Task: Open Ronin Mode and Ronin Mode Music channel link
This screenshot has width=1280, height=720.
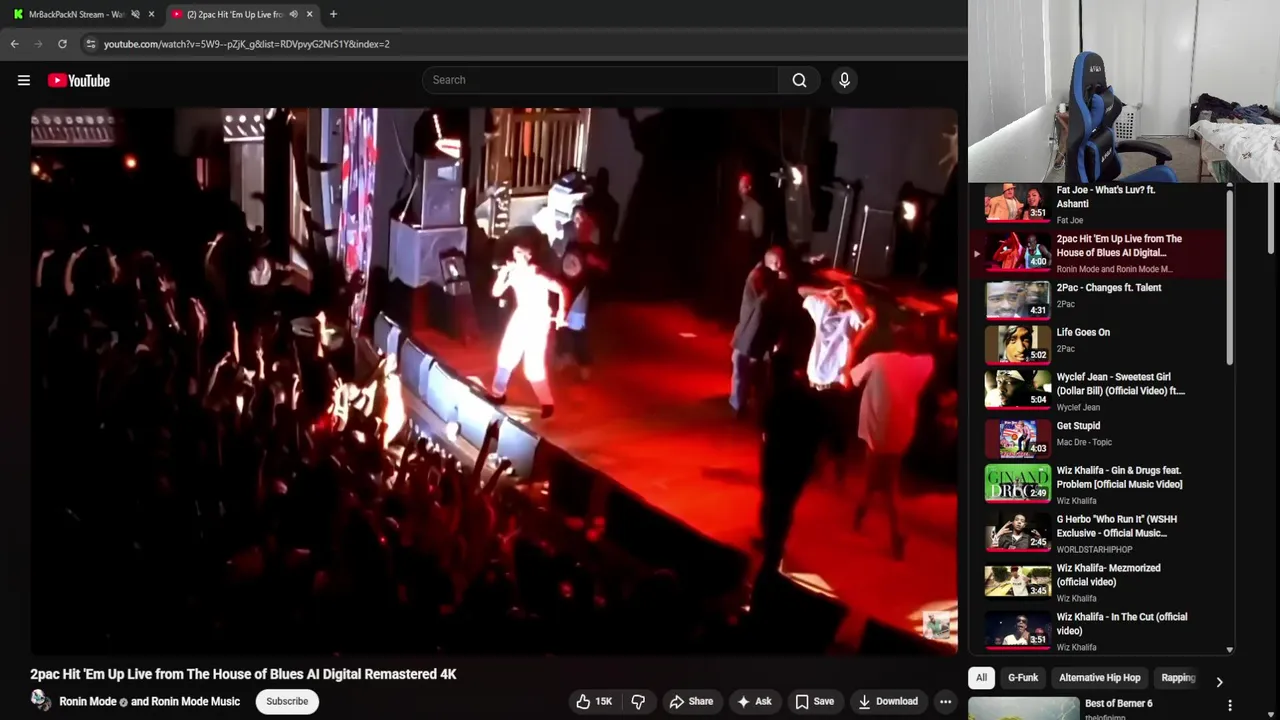Action: (x=150, y=701)
